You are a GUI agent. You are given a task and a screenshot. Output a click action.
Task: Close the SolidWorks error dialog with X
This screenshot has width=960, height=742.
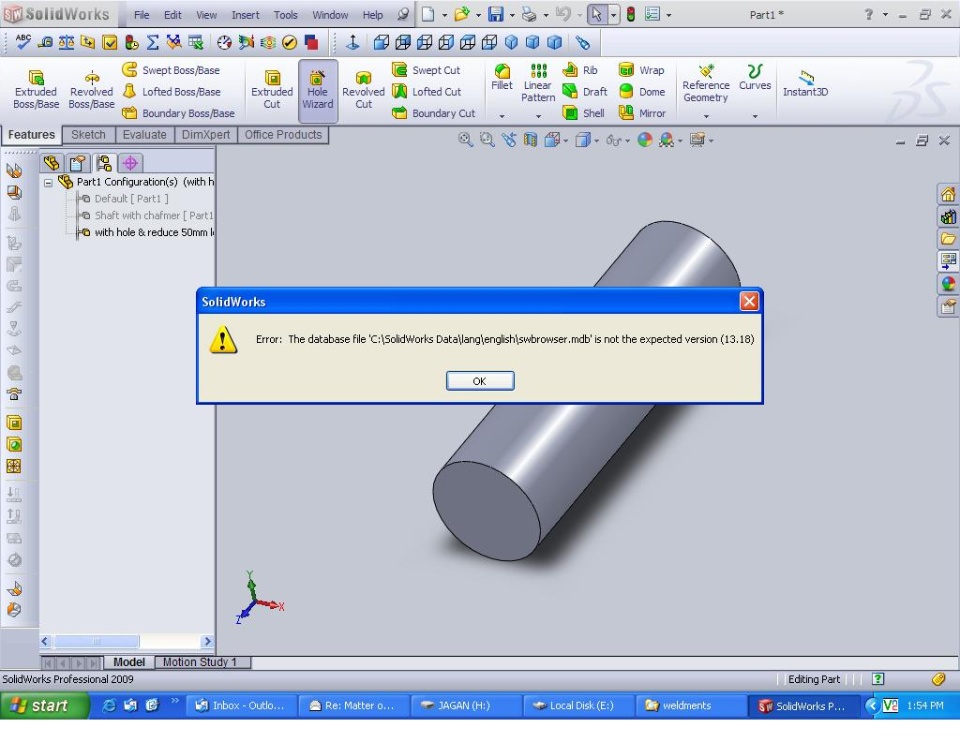tap(749, 301)
